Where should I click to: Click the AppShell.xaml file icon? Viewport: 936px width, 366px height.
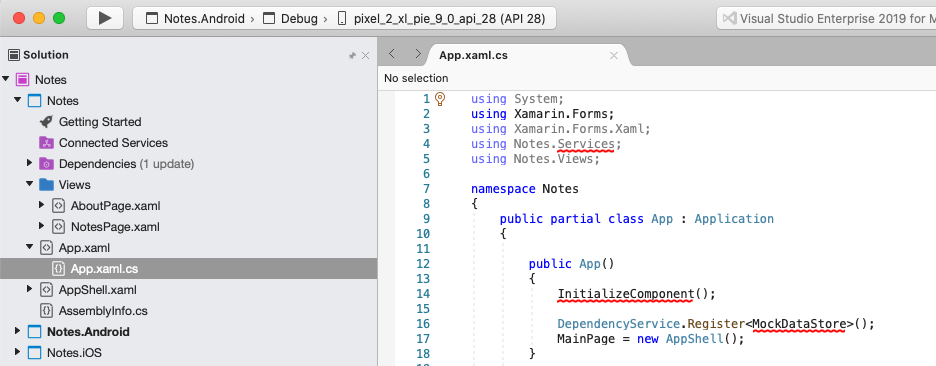pos(46,290)
